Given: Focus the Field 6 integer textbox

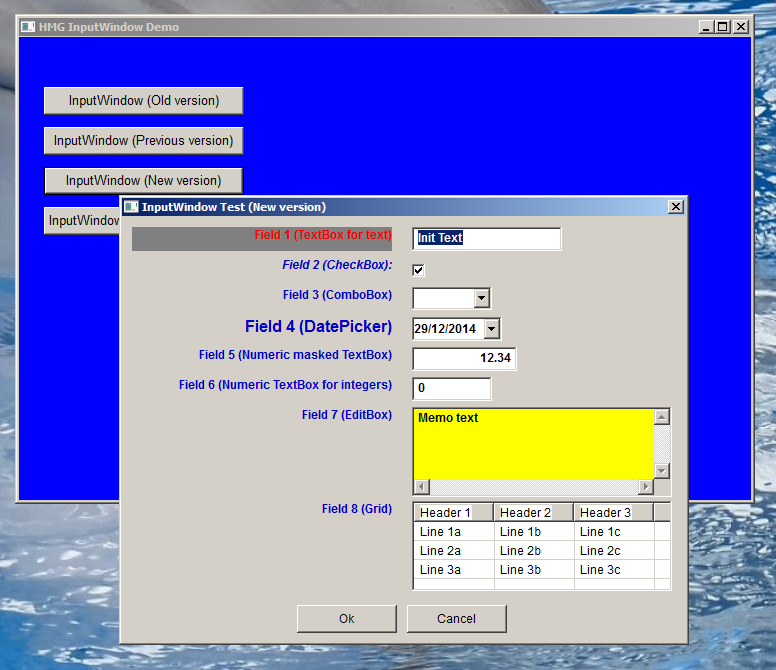Looking at the screenshot, I should point(451,388).
